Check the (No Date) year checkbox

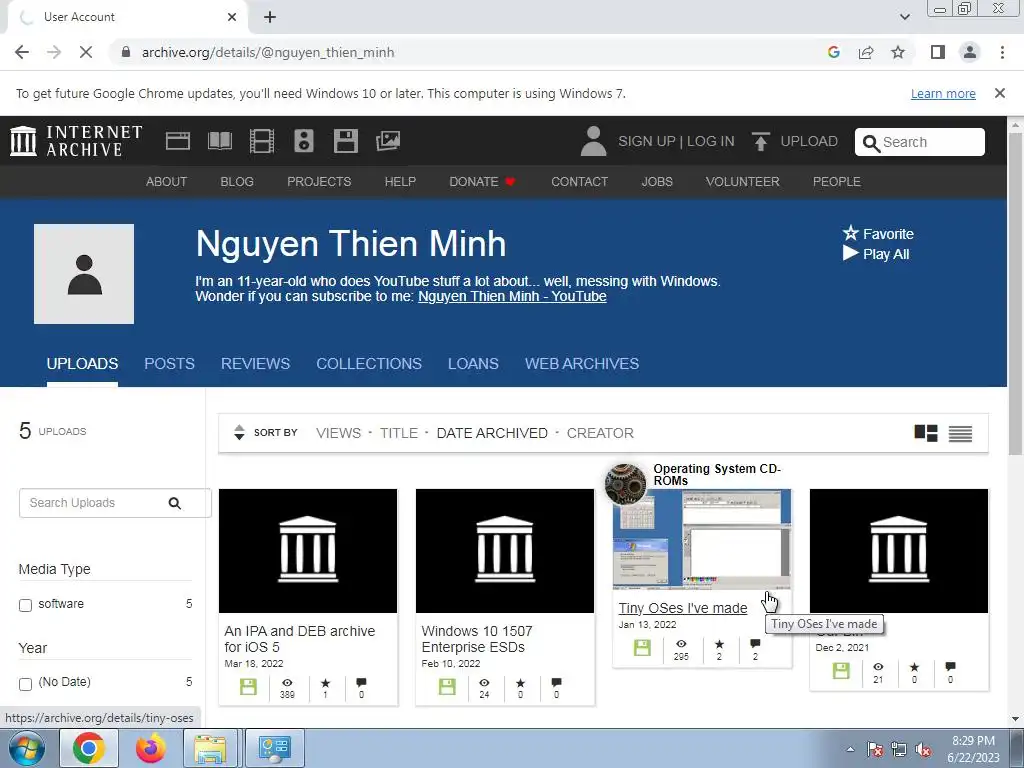pyautogui.click(x=25, y=684)
